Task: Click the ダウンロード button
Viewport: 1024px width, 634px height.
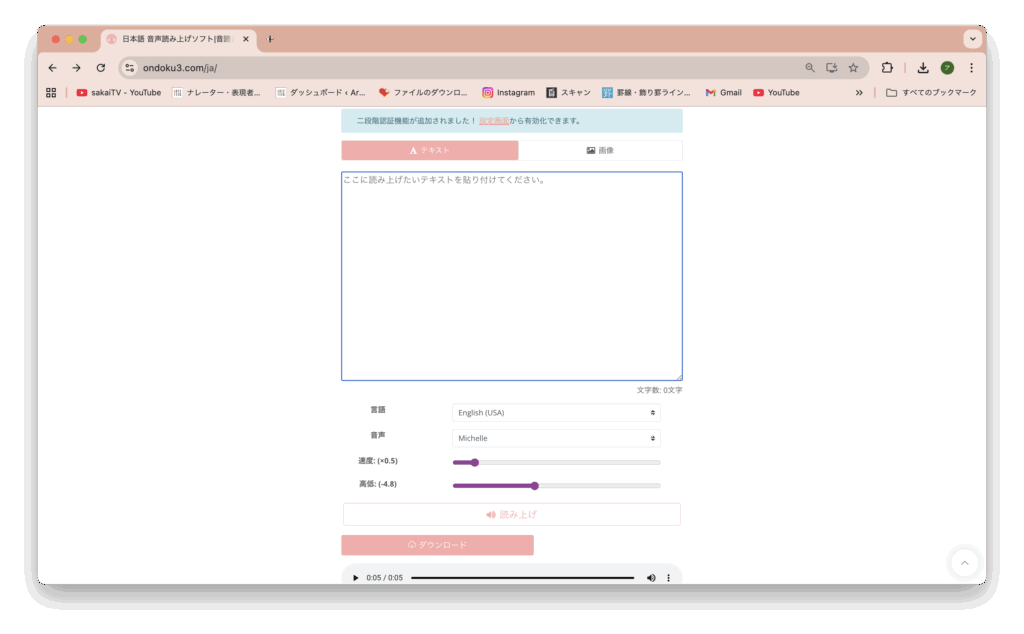Action: click(437, 545)
